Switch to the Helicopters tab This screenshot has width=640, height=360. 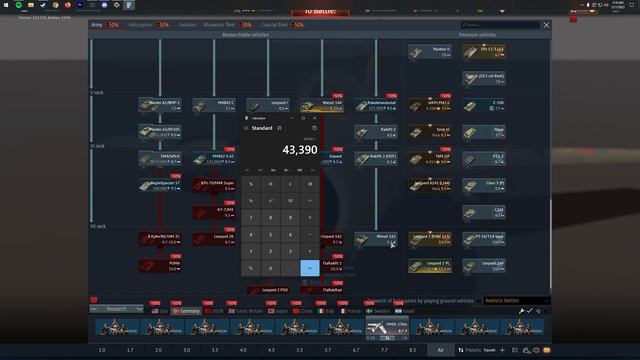pyautogui.click(x=140, y=25)
